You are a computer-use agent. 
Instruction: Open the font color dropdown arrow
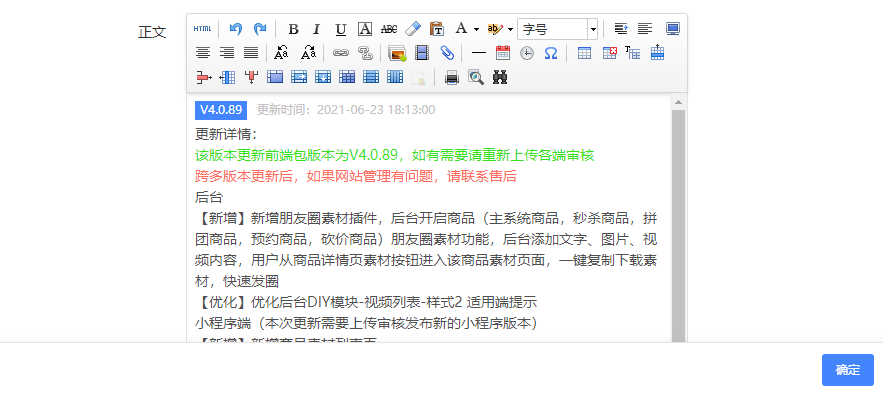(476, 29)
